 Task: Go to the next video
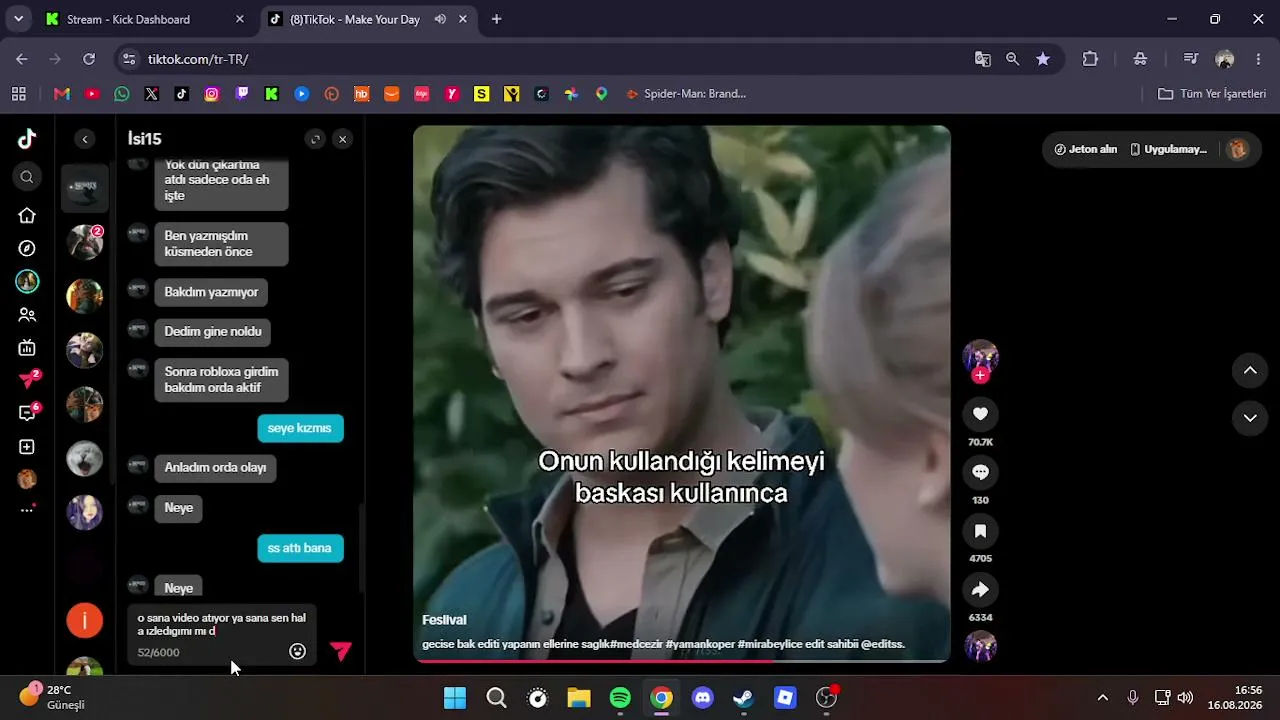(1250, 418)
